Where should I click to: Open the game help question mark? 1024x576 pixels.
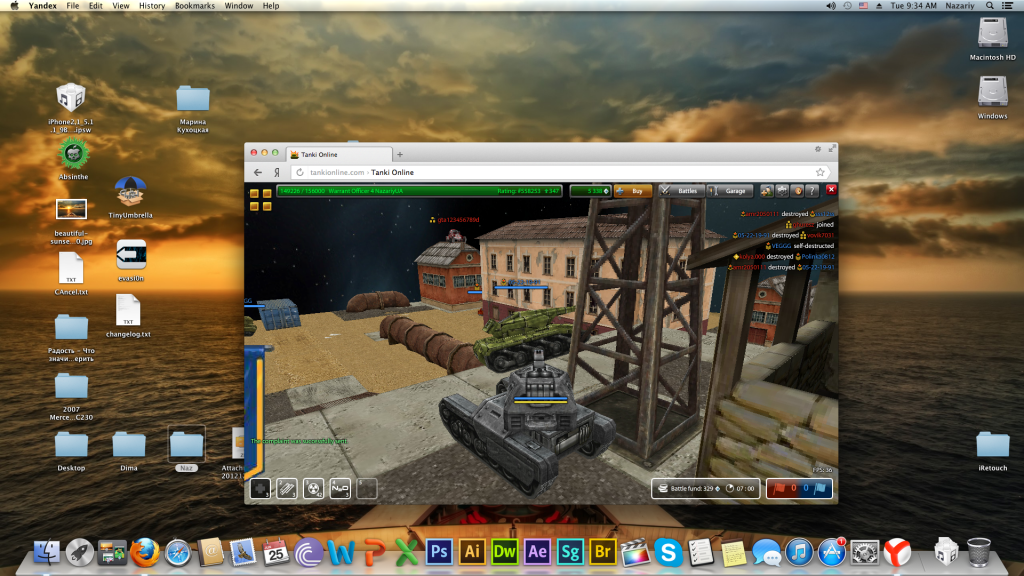pyautogui.click(x=812, y=190)
